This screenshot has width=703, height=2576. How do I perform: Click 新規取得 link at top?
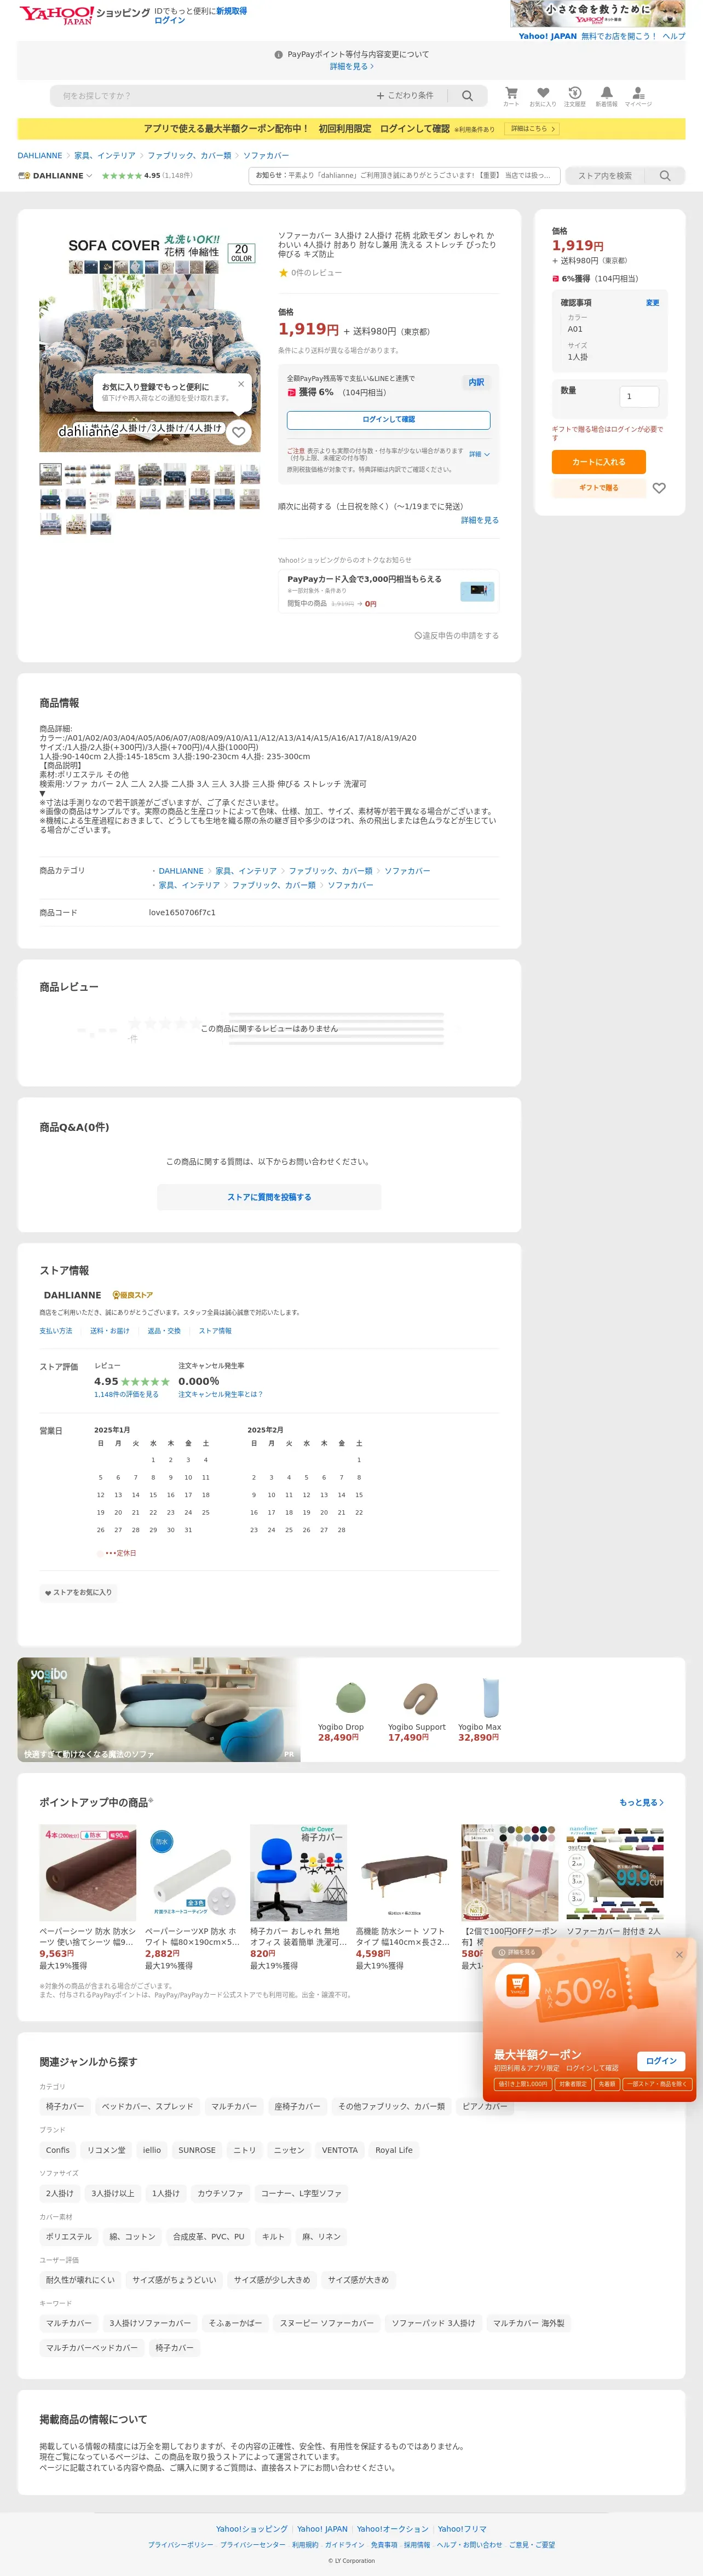(232, 11)
